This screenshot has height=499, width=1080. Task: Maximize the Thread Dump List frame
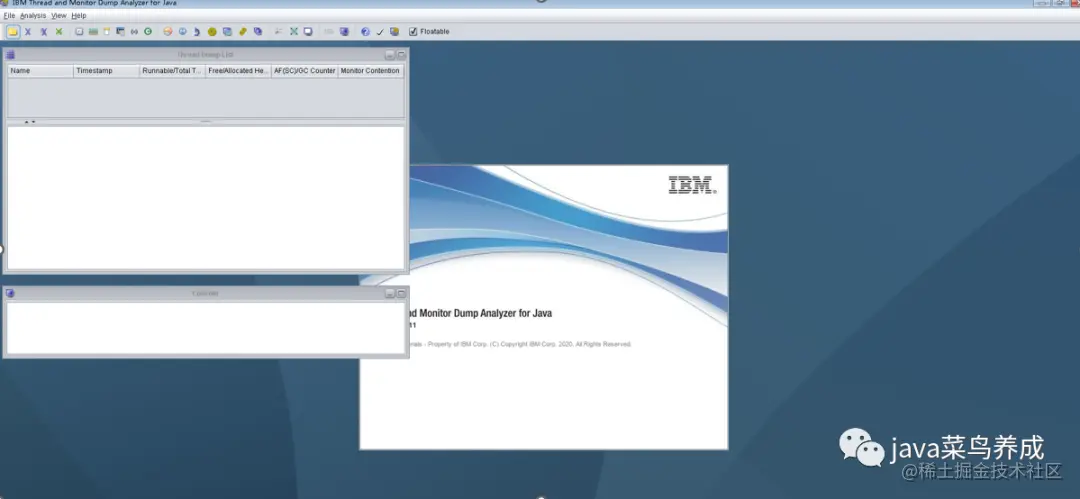pyautogui.click(x=401, y=54)
